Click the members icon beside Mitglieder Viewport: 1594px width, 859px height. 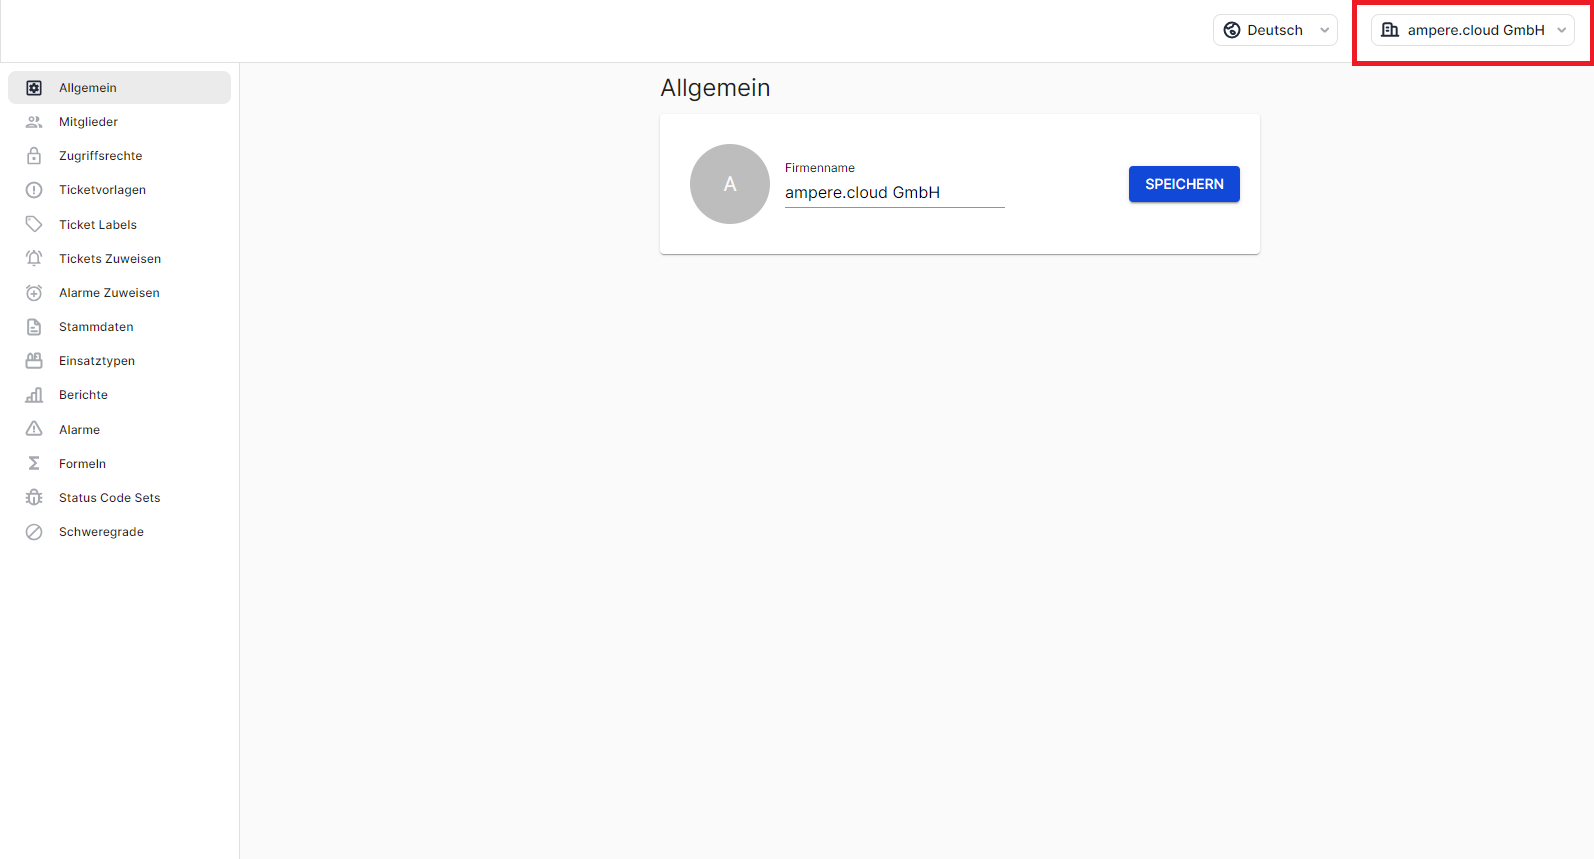pyautogui.click(x=34, y=122)
